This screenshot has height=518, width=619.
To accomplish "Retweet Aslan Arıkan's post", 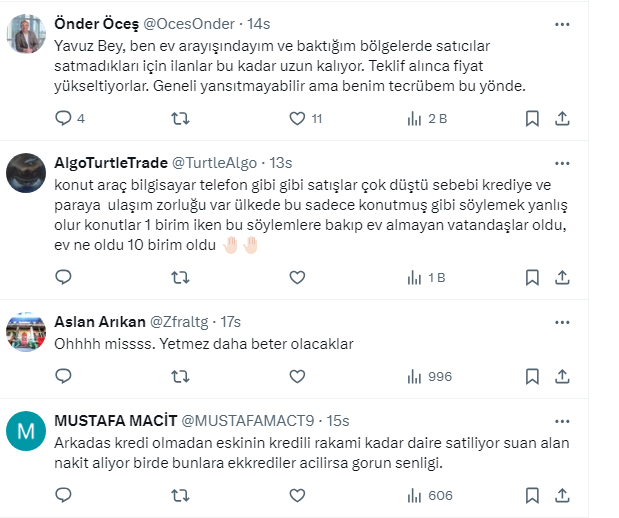I will coord(179,377).
